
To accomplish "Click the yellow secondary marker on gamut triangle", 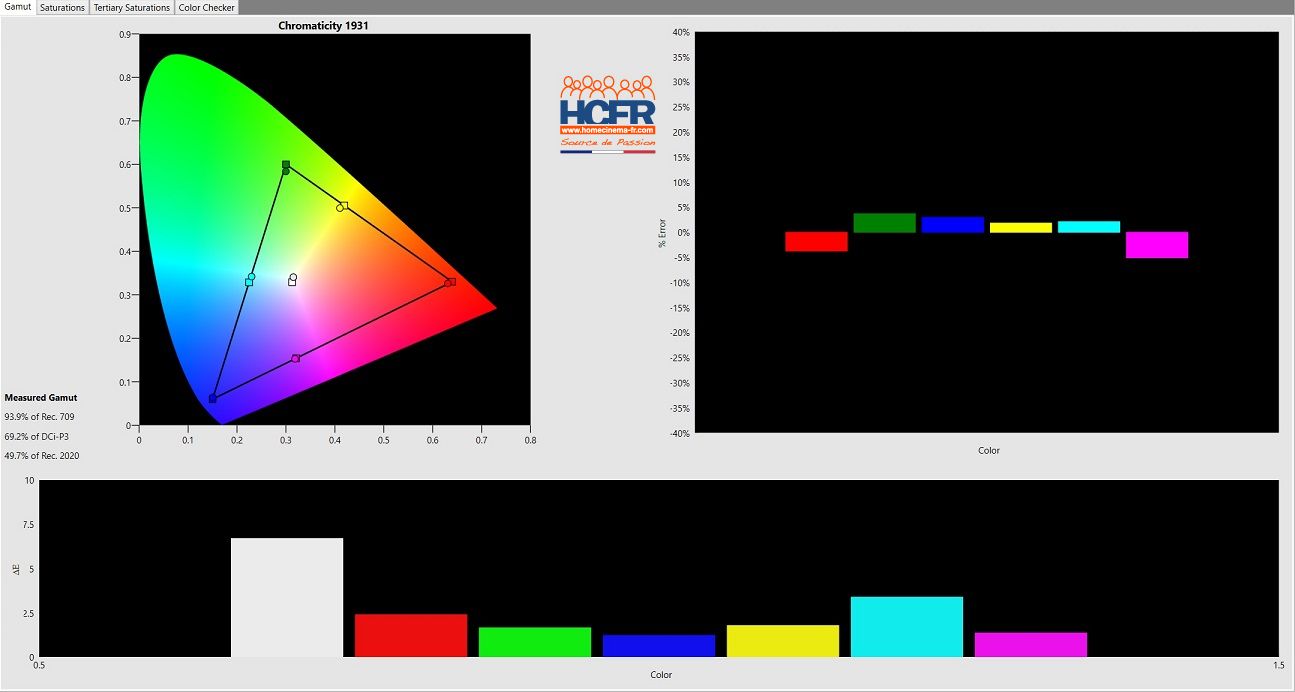I will pos(343,206).
